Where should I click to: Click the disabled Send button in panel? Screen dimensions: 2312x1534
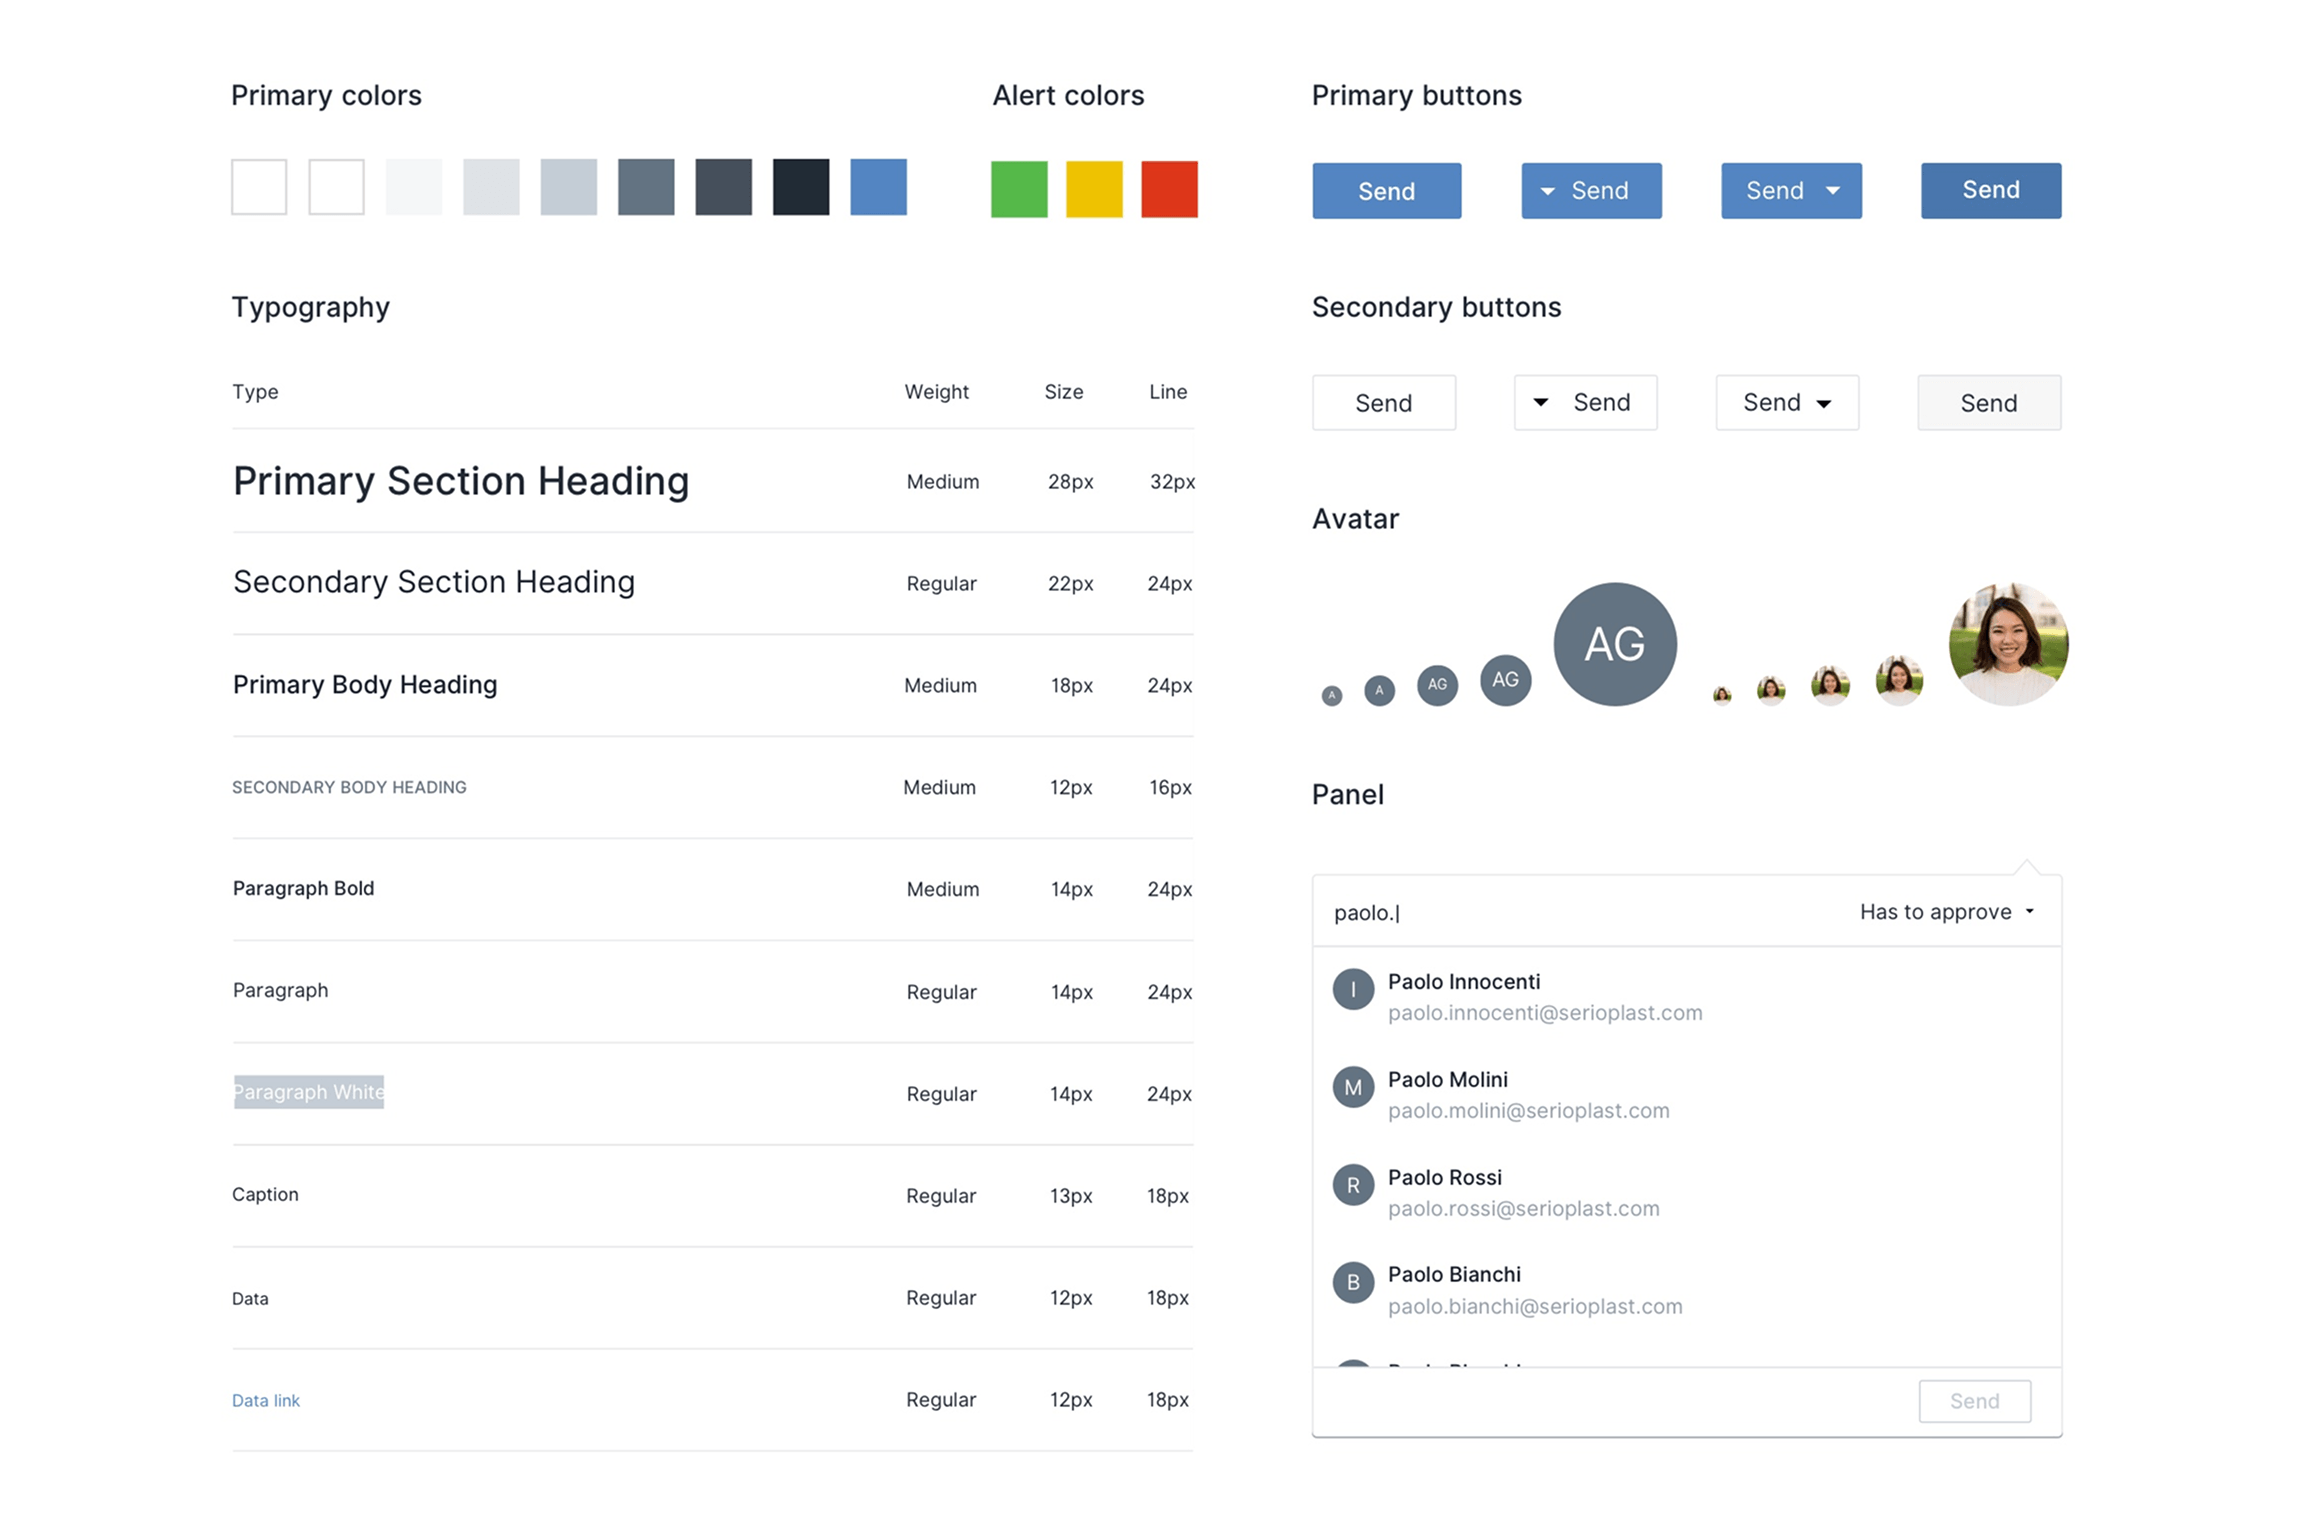(1974, 1400)
